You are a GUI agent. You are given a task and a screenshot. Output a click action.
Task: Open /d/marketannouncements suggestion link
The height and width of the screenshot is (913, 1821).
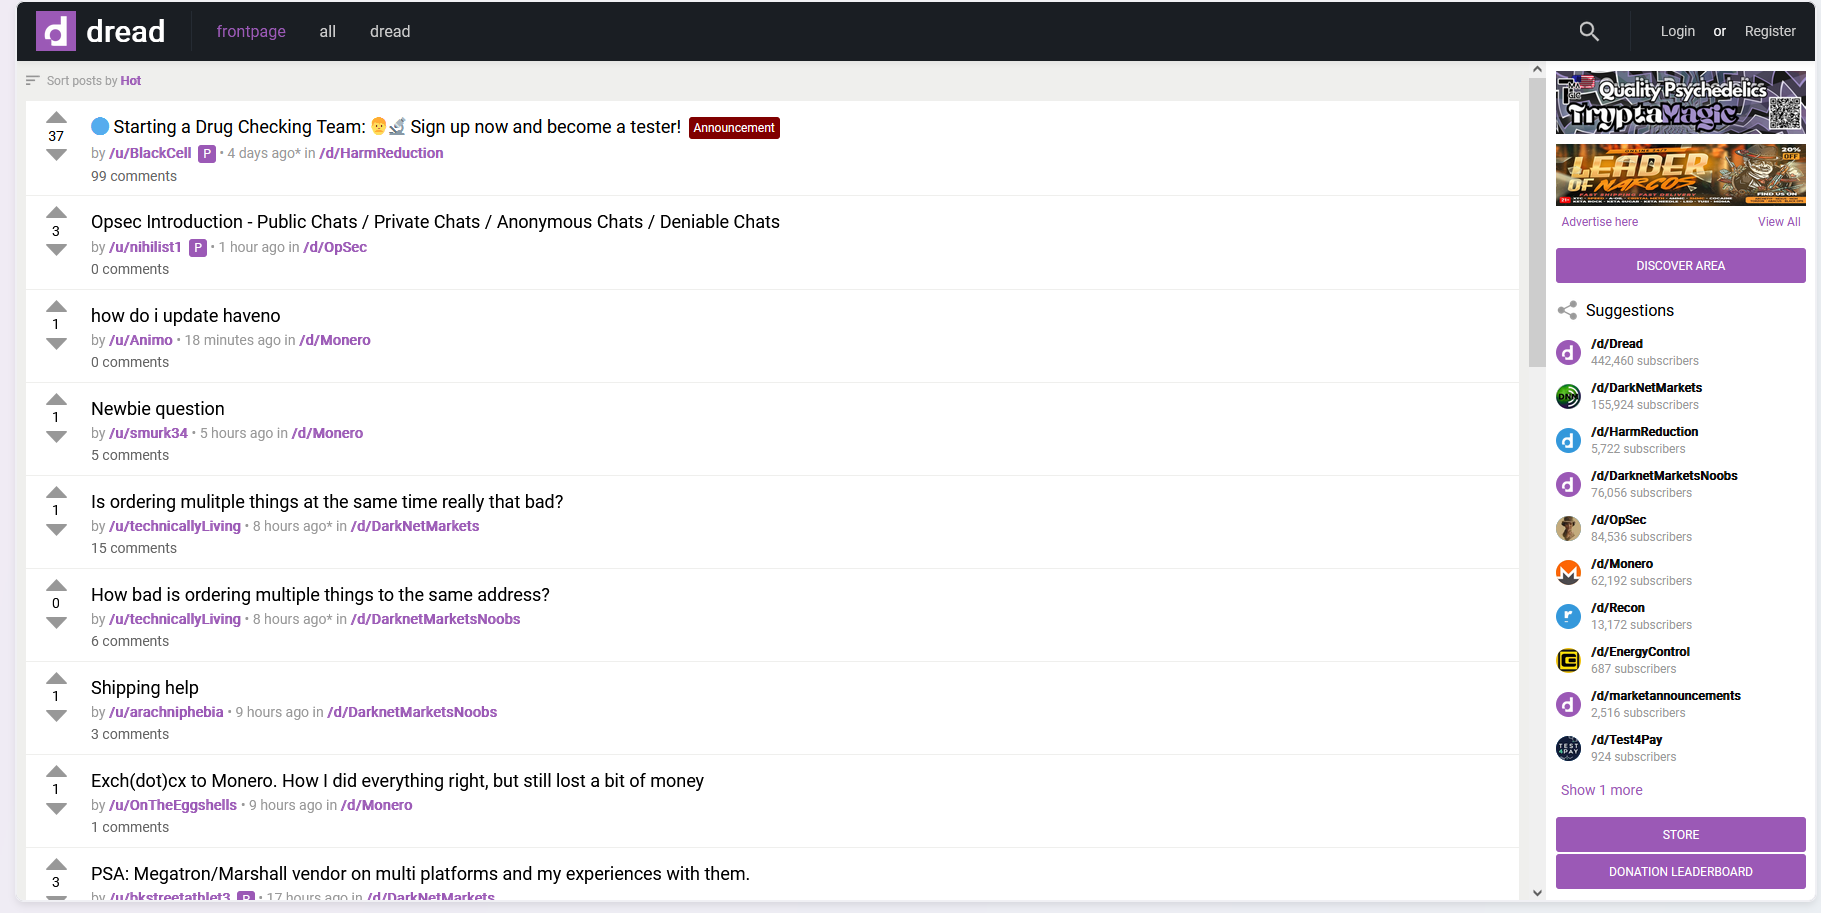pyautogui.click(x=1665, y=696)
